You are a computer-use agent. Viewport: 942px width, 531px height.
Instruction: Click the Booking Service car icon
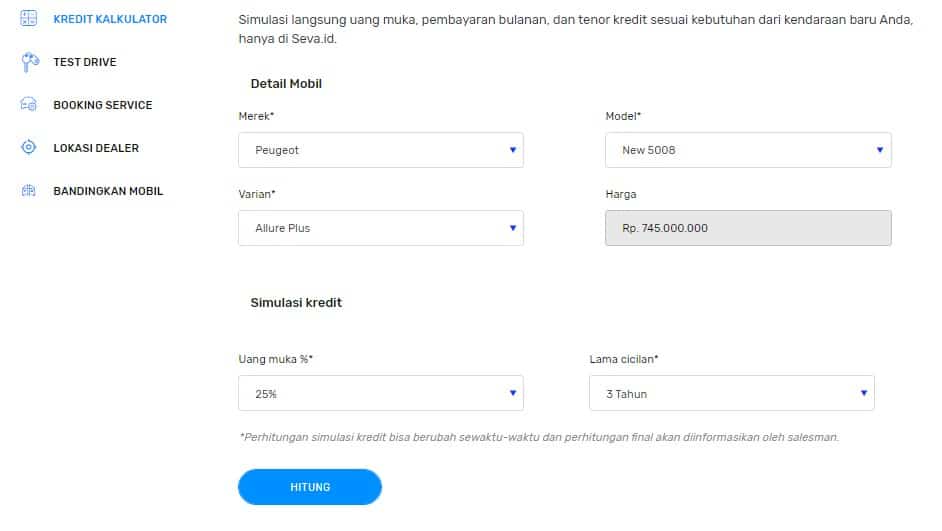click(28, 105)
